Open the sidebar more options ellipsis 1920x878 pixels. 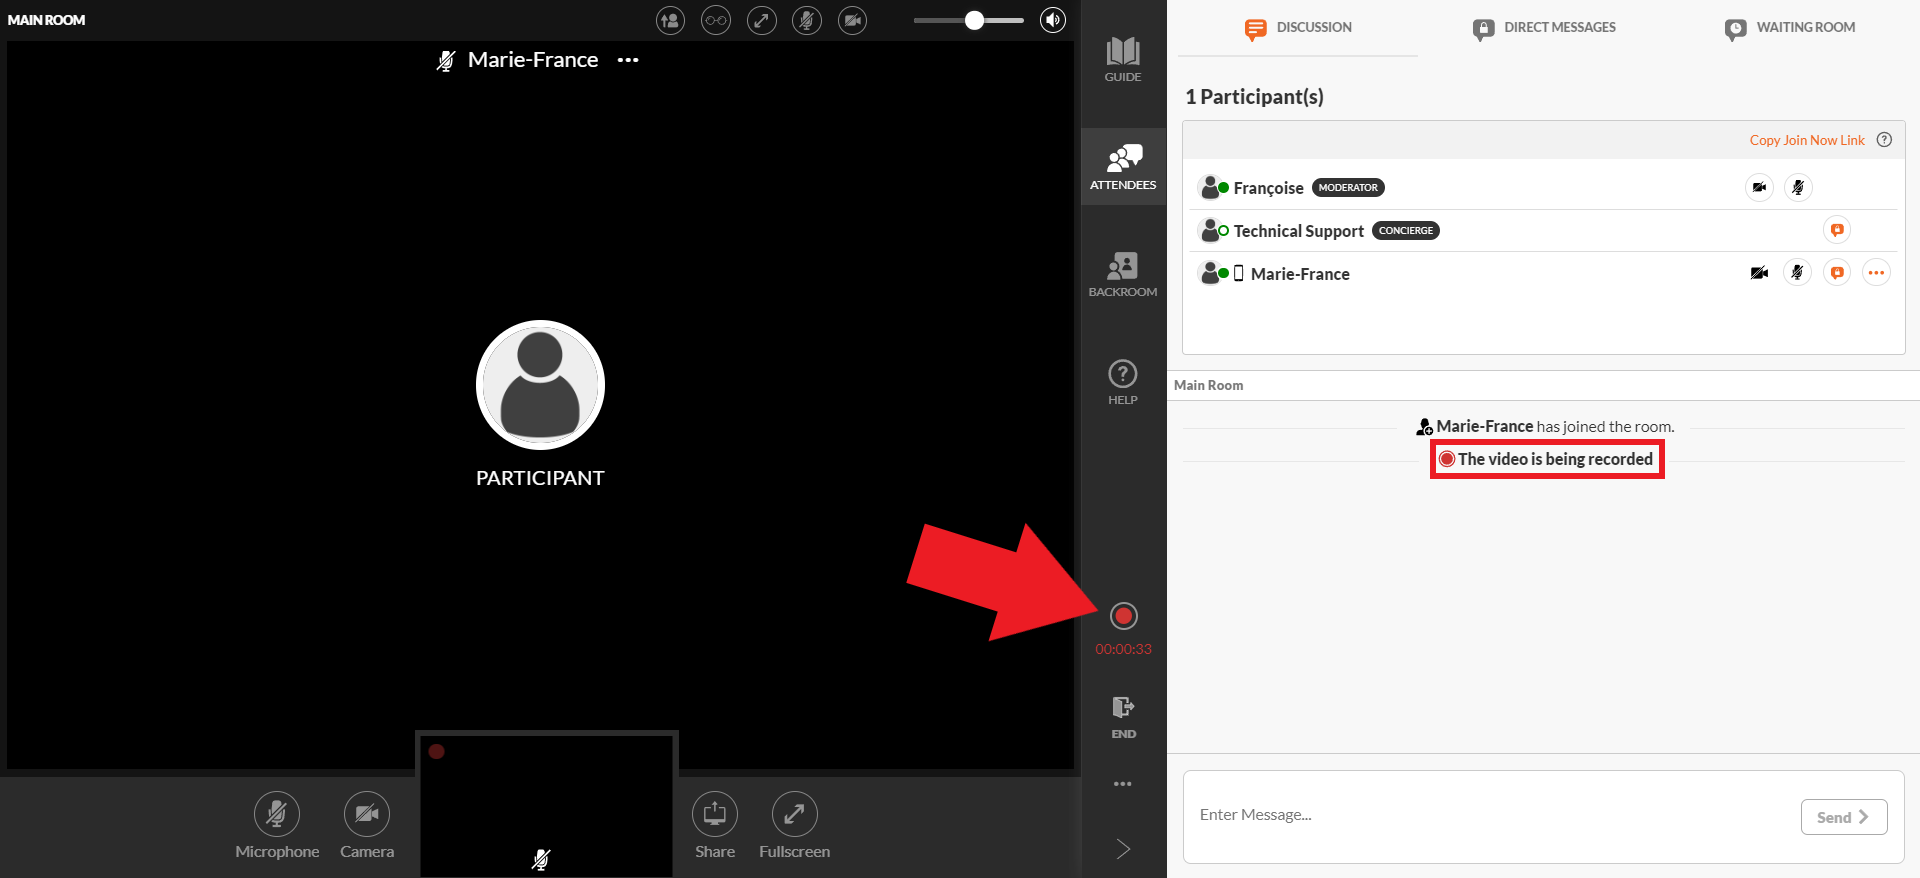pos(1123,784)
